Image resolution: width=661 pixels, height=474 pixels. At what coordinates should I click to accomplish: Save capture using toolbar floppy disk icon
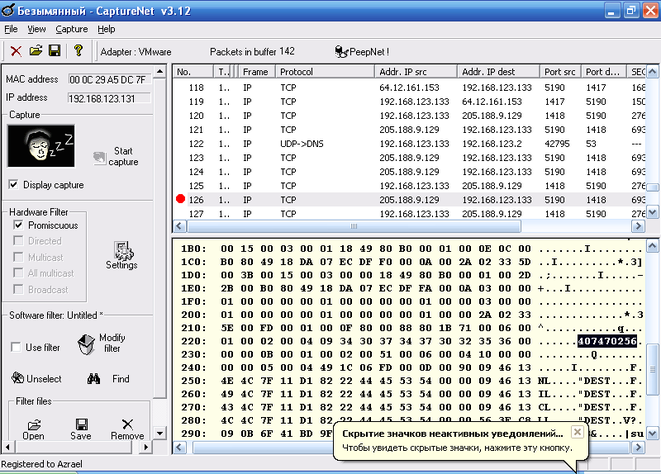coord(55,51)
